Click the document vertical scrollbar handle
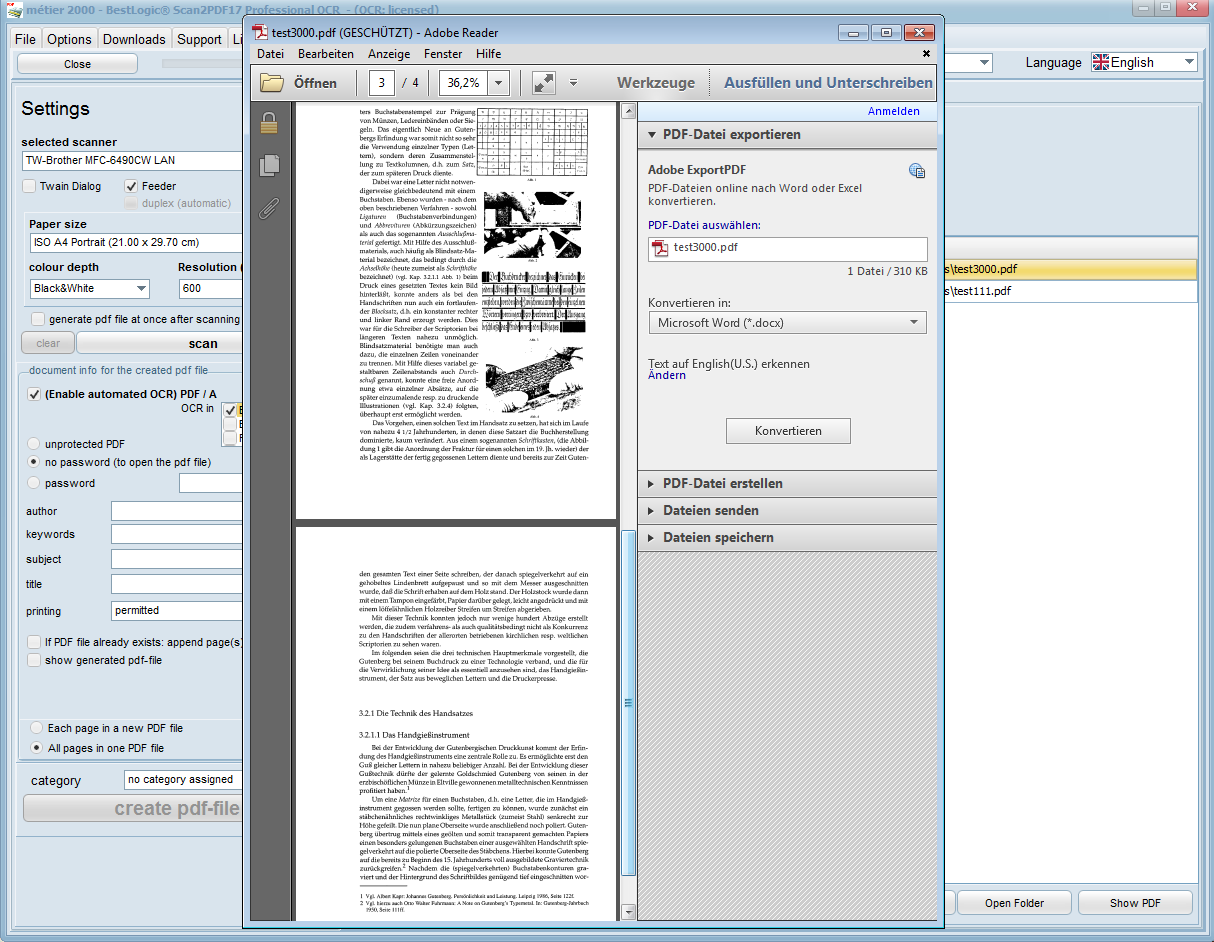The image size is (1214, 942). pos(628,702)
